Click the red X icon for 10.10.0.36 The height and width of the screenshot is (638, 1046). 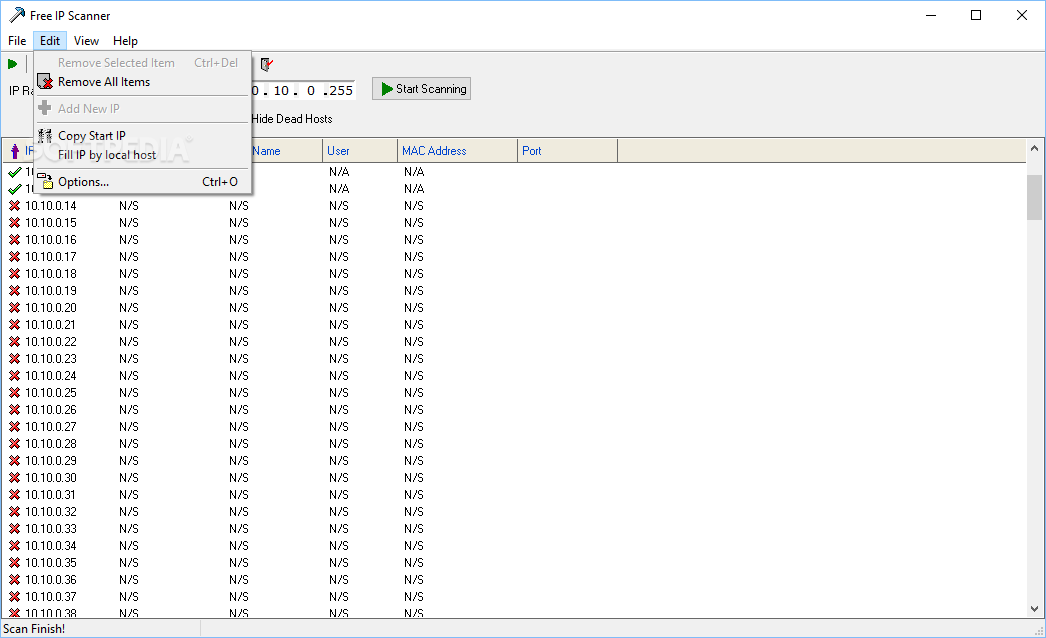(14, 580)
